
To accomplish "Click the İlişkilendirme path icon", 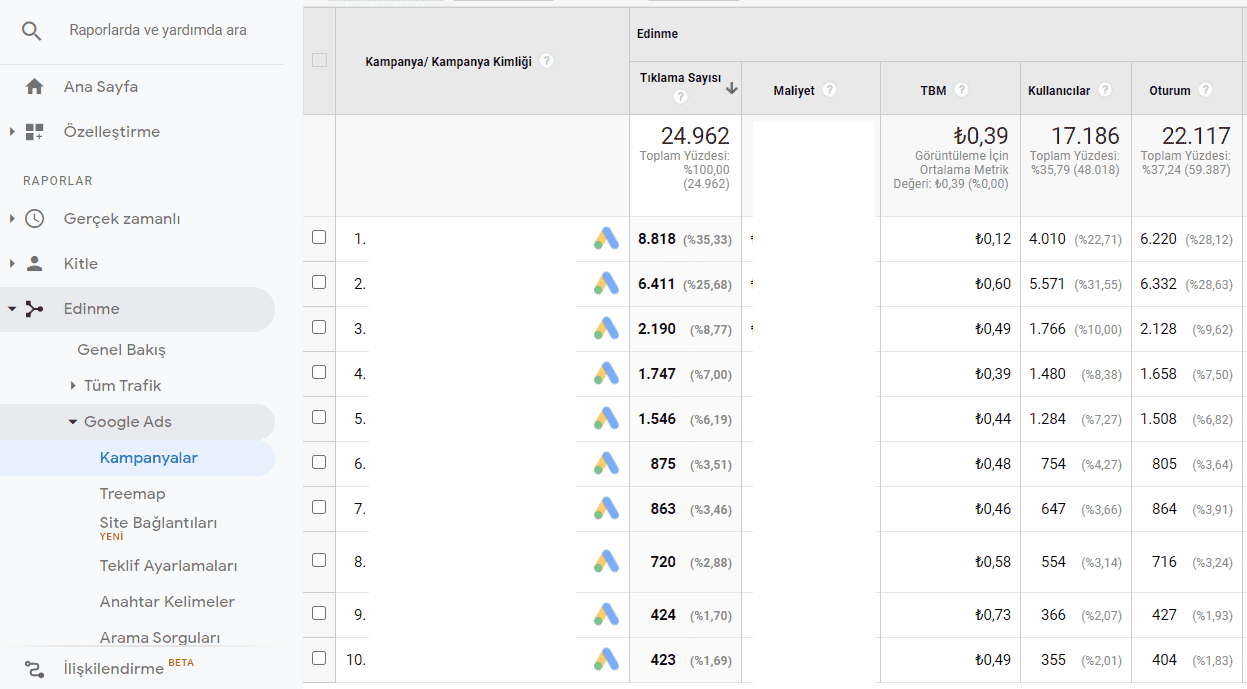I will 35,669.
